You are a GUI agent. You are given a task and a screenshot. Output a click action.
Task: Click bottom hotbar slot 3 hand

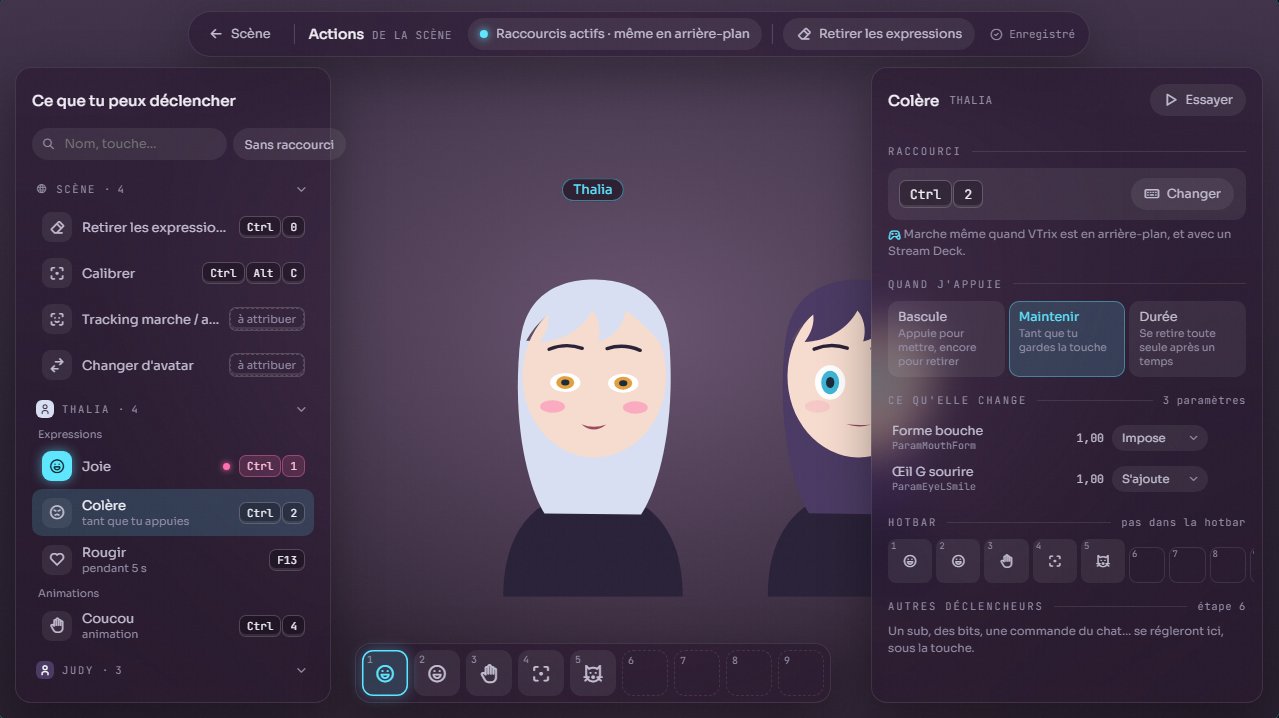tap(489, 673)
